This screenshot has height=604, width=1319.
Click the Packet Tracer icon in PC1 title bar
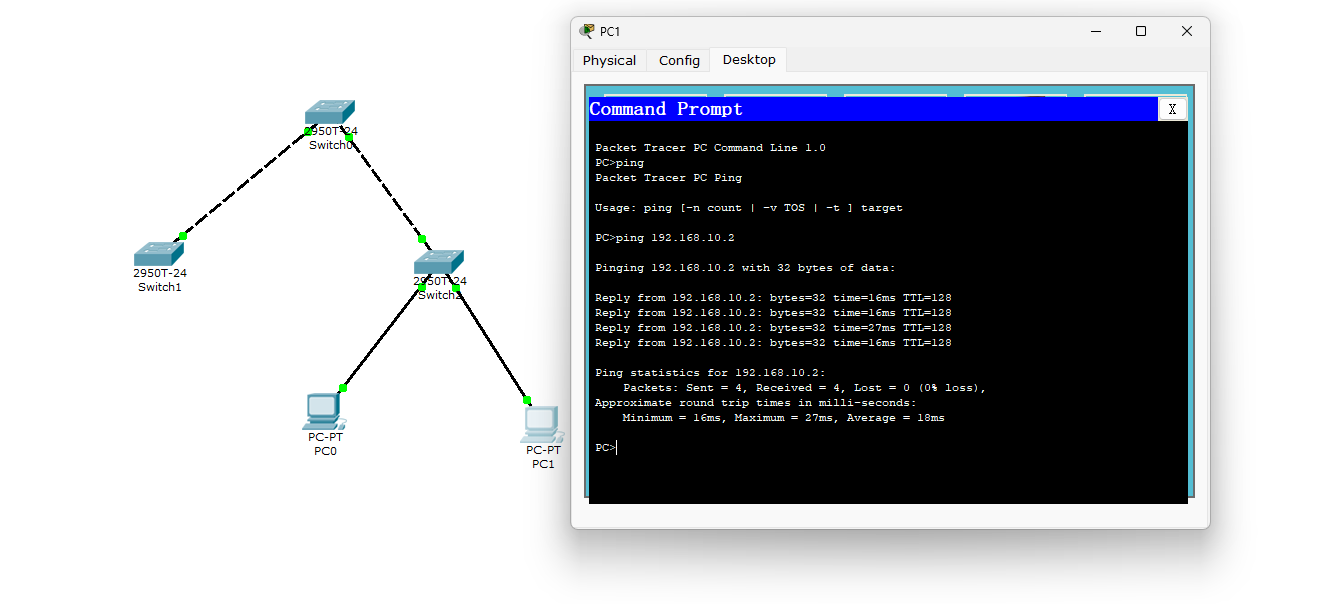[x=587, y=31]
